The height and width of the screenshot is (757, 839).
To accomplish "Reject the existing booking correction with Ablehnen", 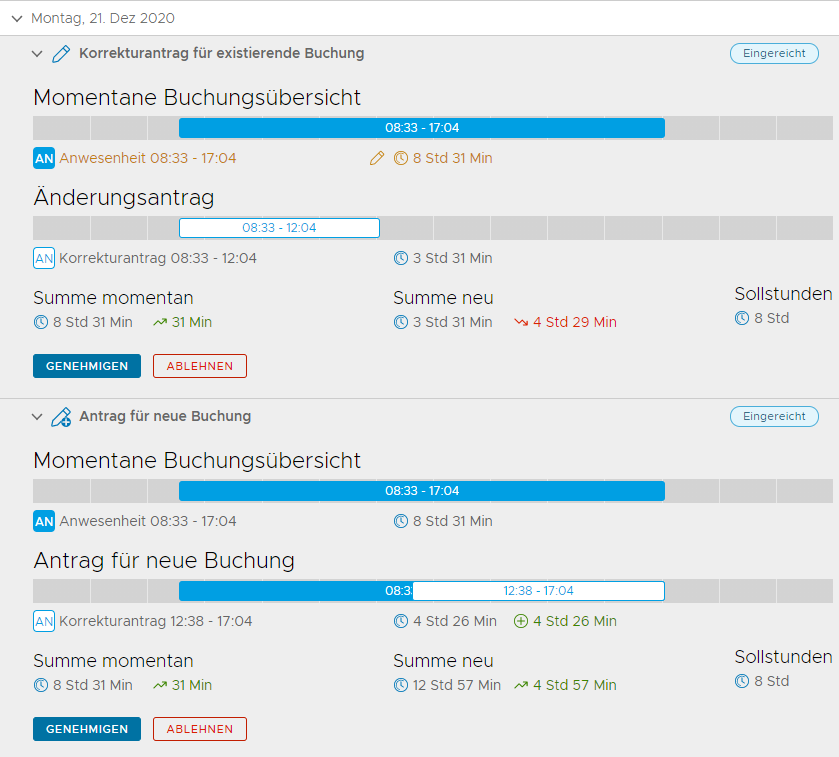I will tap(199, 366).
